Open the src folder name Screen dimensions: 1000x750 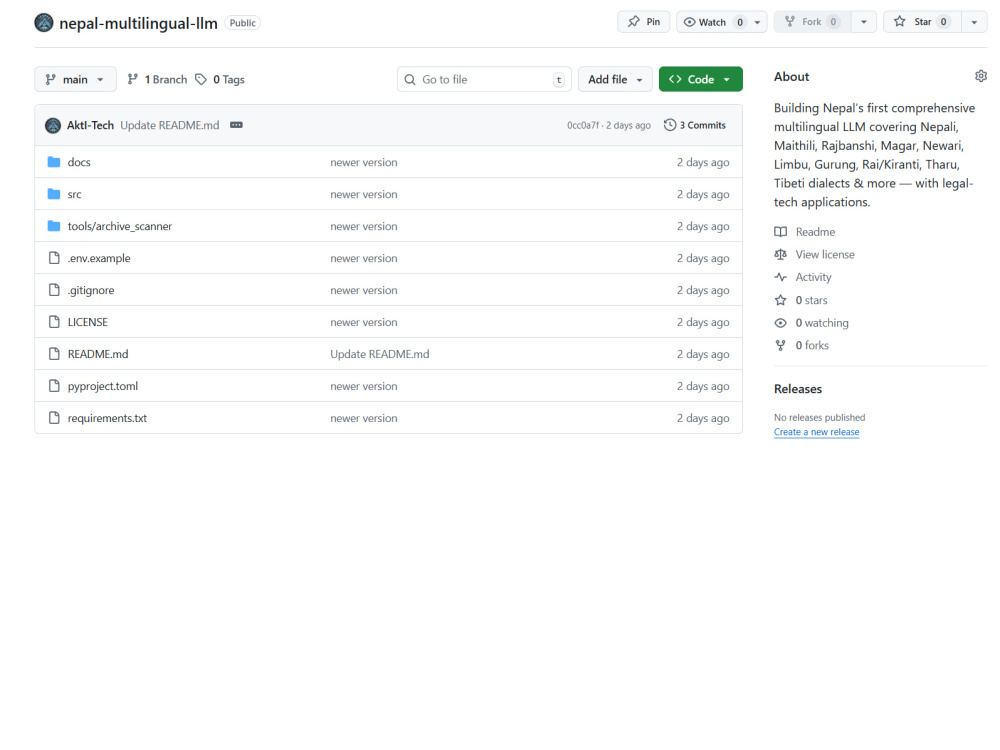75,194
